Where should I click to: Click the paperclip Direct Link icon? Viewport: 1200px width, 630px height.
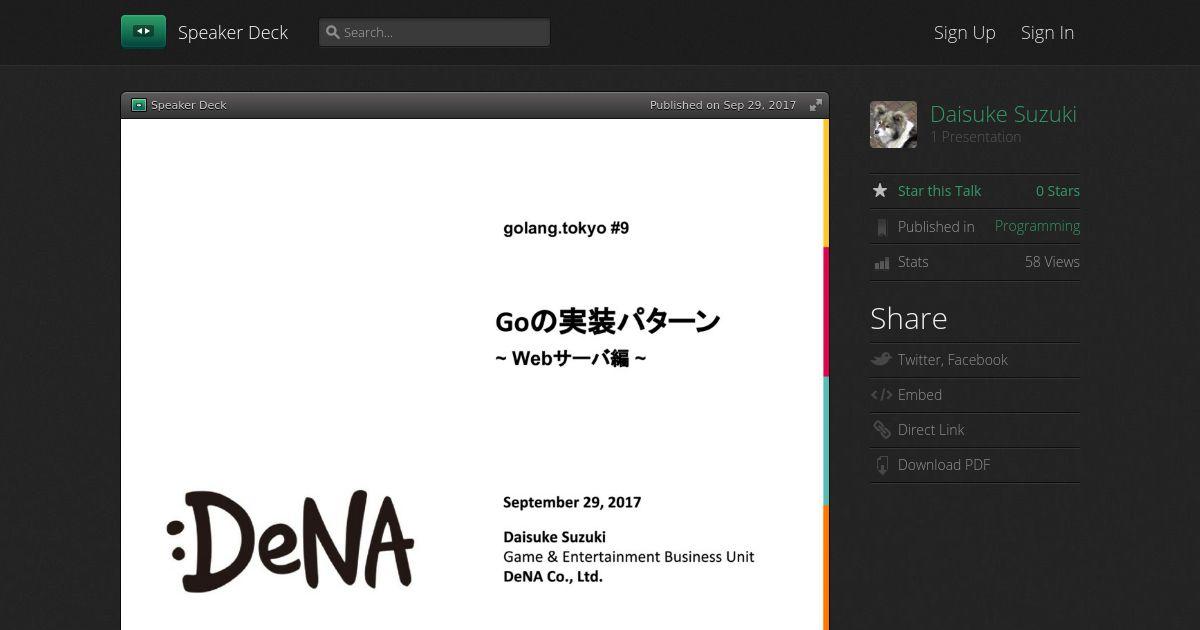881,430
